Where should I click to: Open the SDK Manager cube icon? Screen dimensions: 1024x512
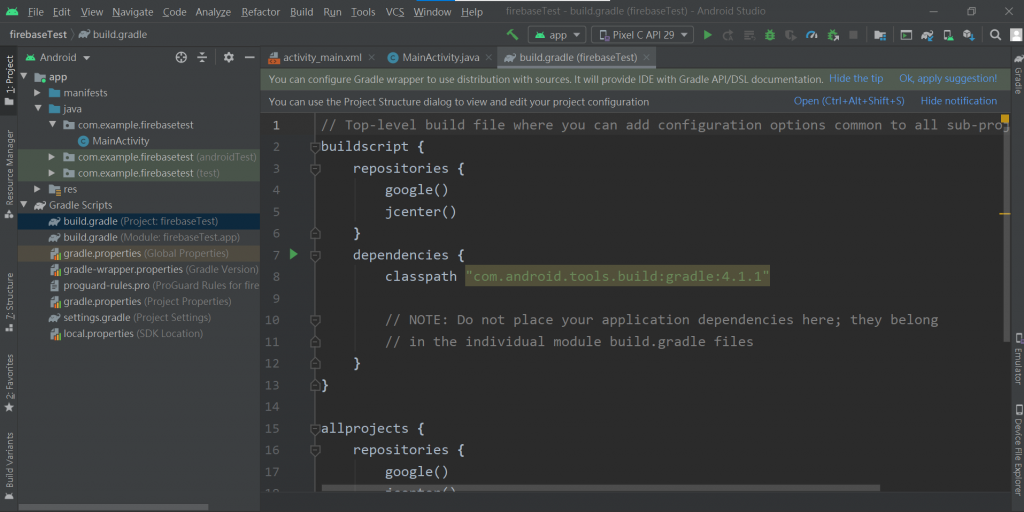969,35
